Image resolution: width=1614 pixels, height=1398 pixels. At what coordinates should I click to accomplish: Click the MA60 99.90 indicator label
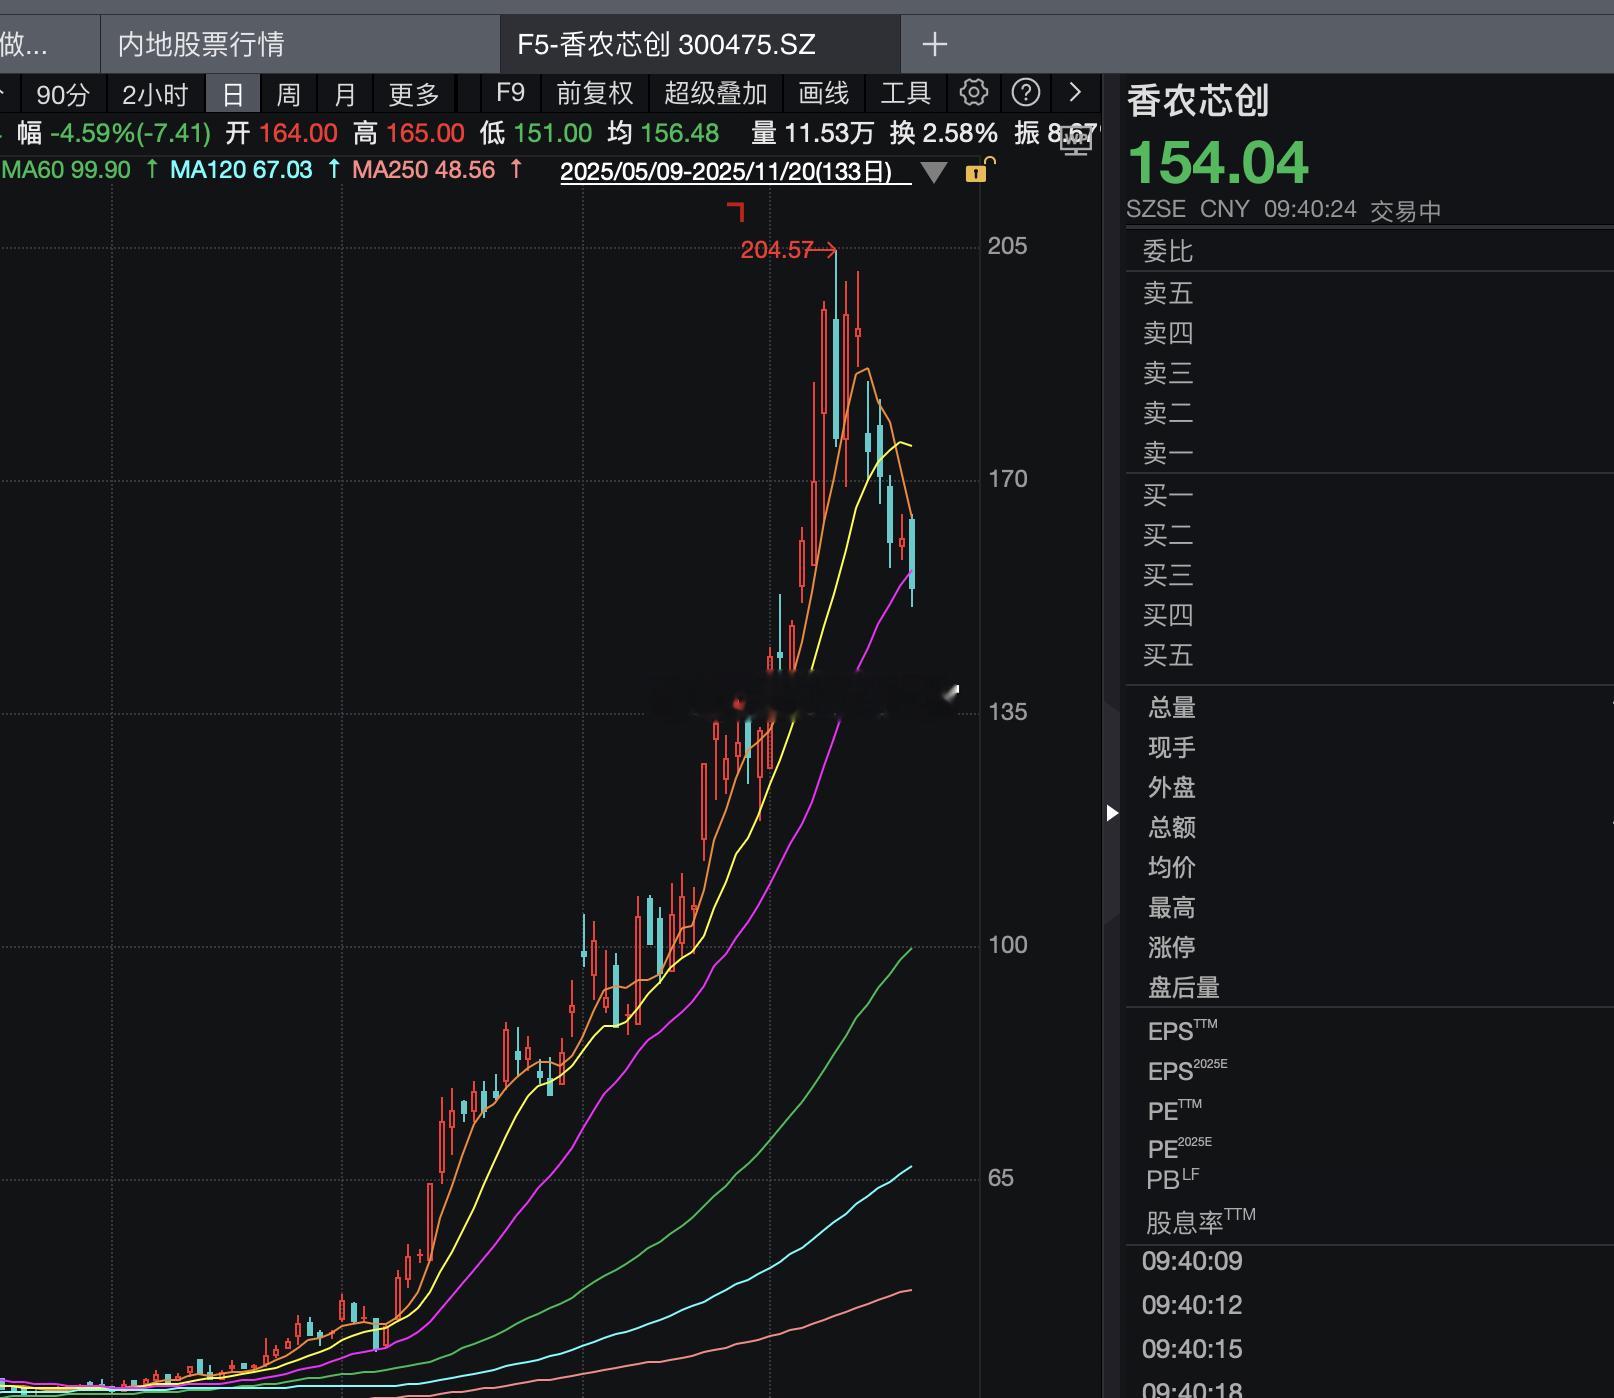click(x=66, y=170)
